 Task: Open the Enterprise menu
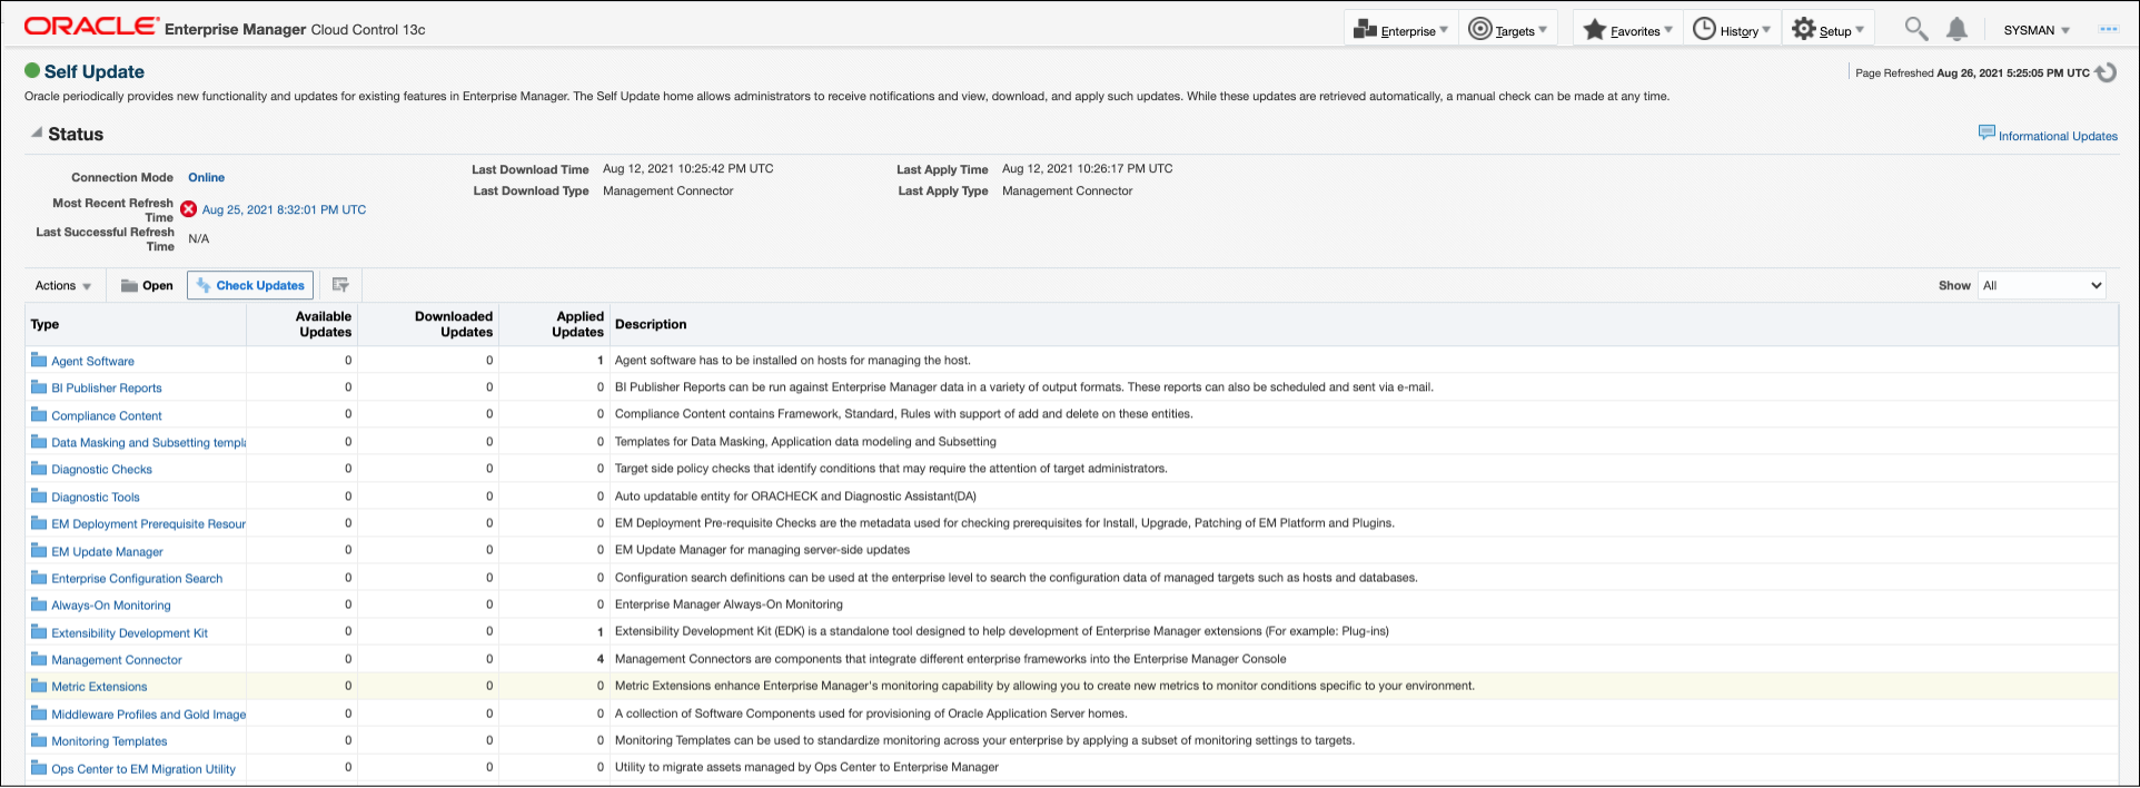[x=1400, y=30]
